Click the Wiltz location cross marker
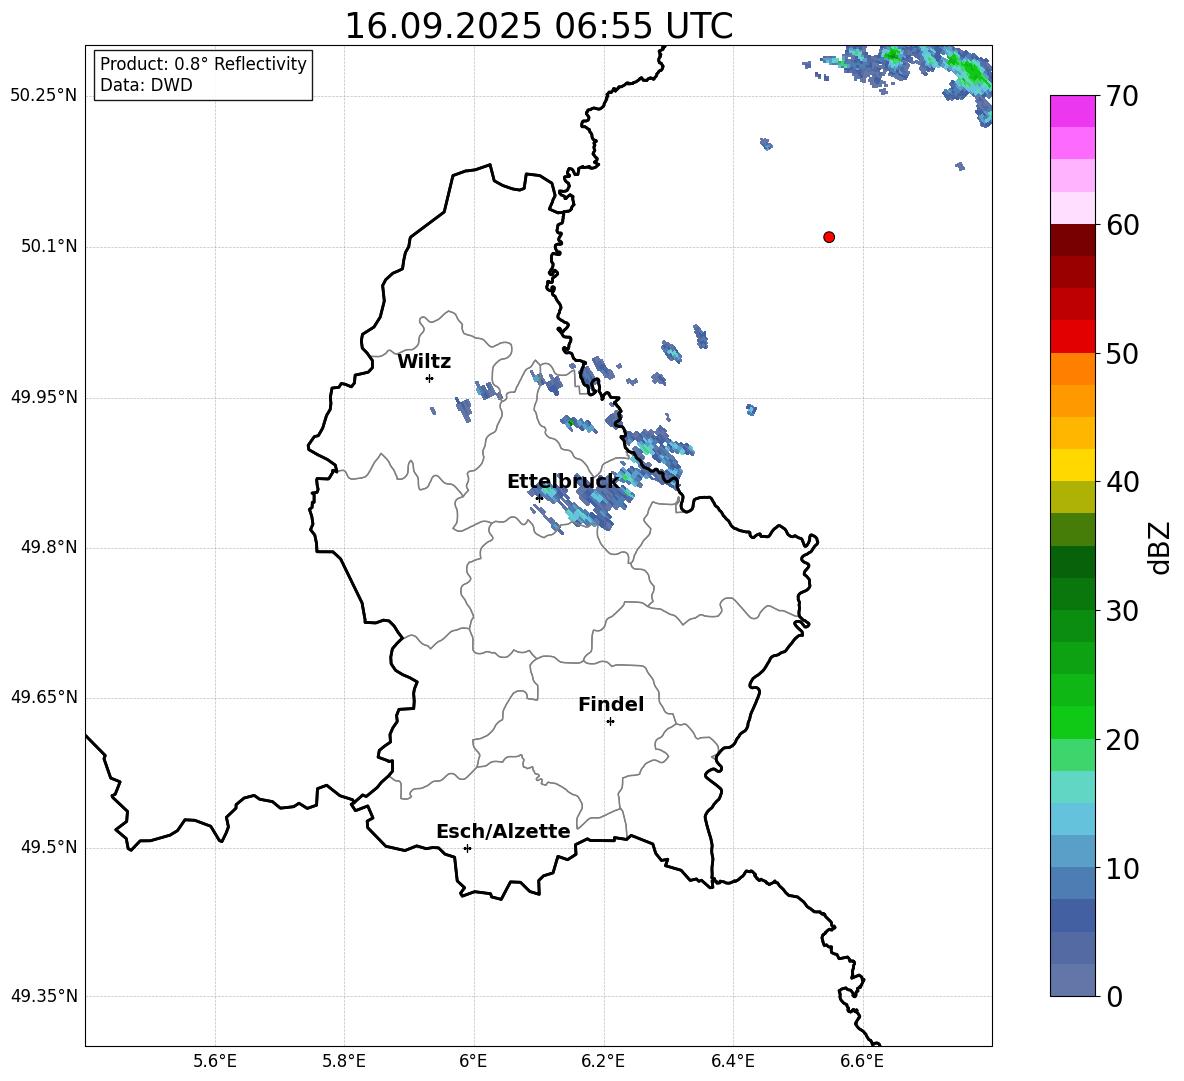 (x=430, y=378)
